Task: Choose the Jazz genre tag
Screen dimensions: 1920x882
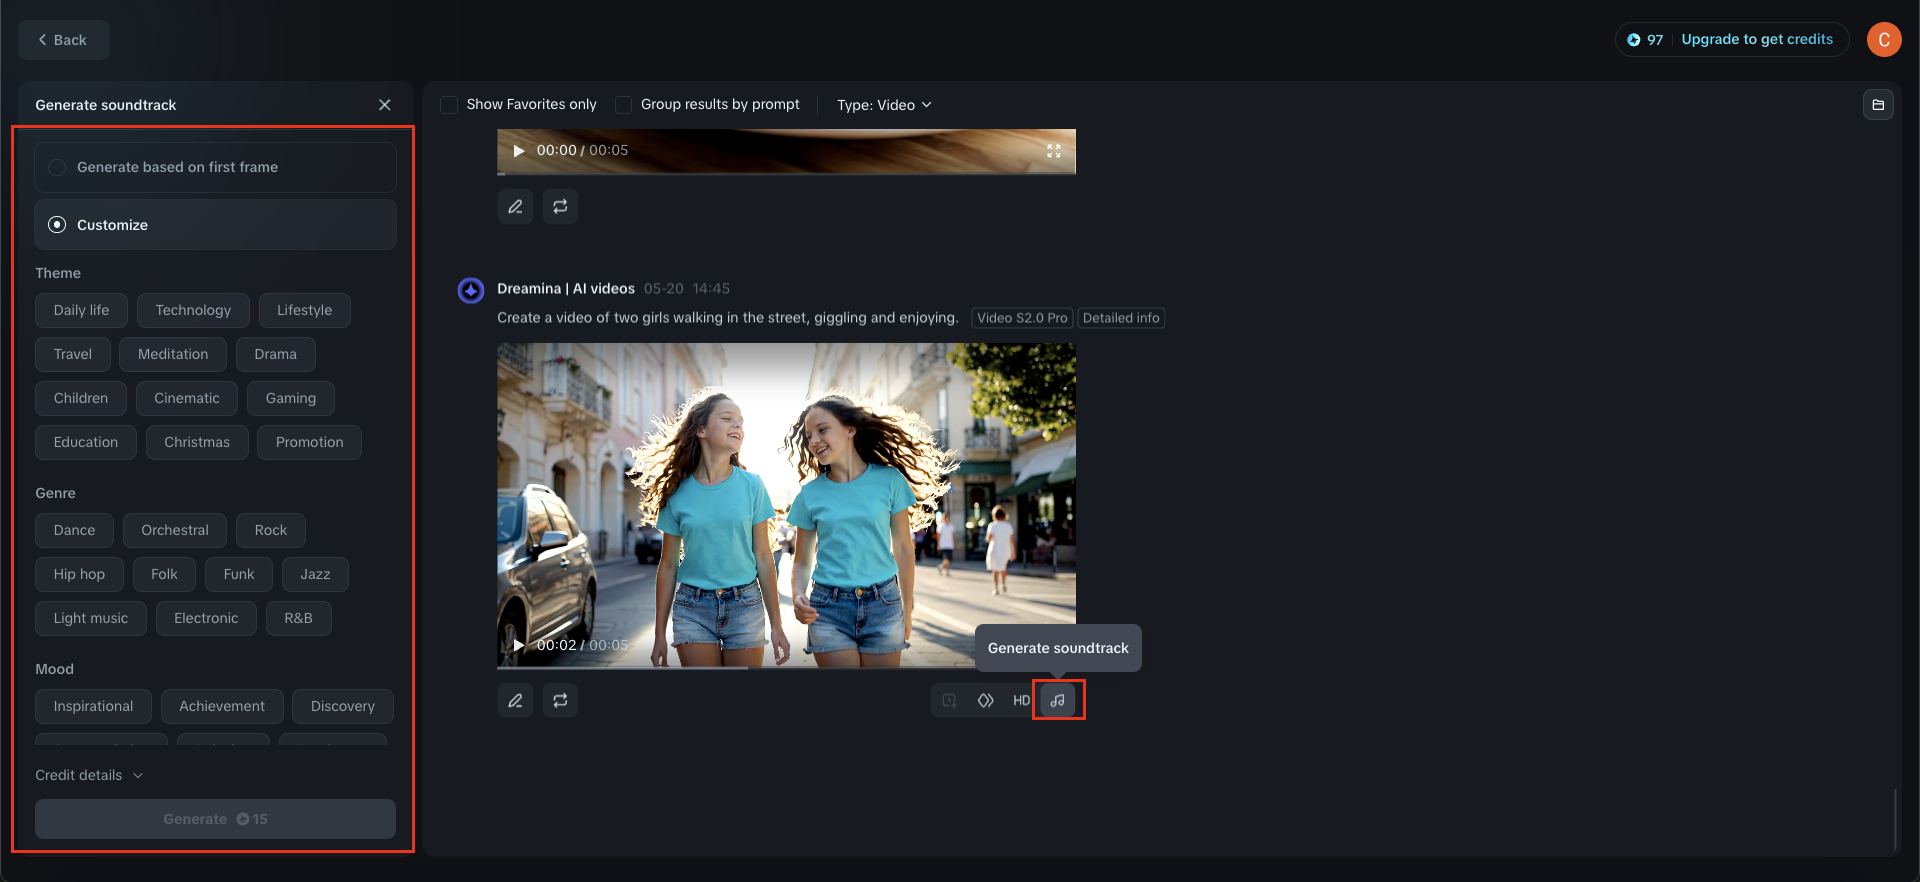Action: [x=315, y=574]
